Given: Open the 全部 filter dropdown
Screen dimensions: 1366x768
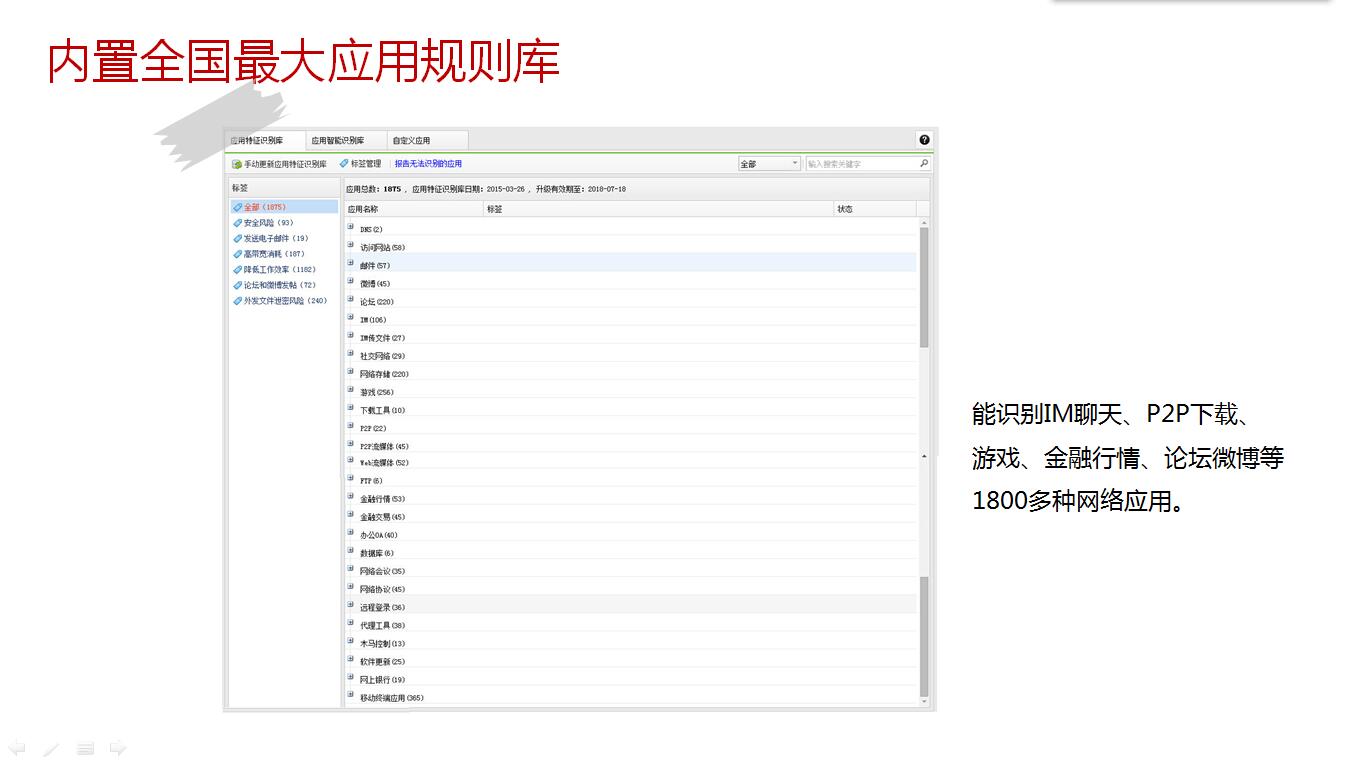Looking at the screenshot, I should click(x=768, y=164).
